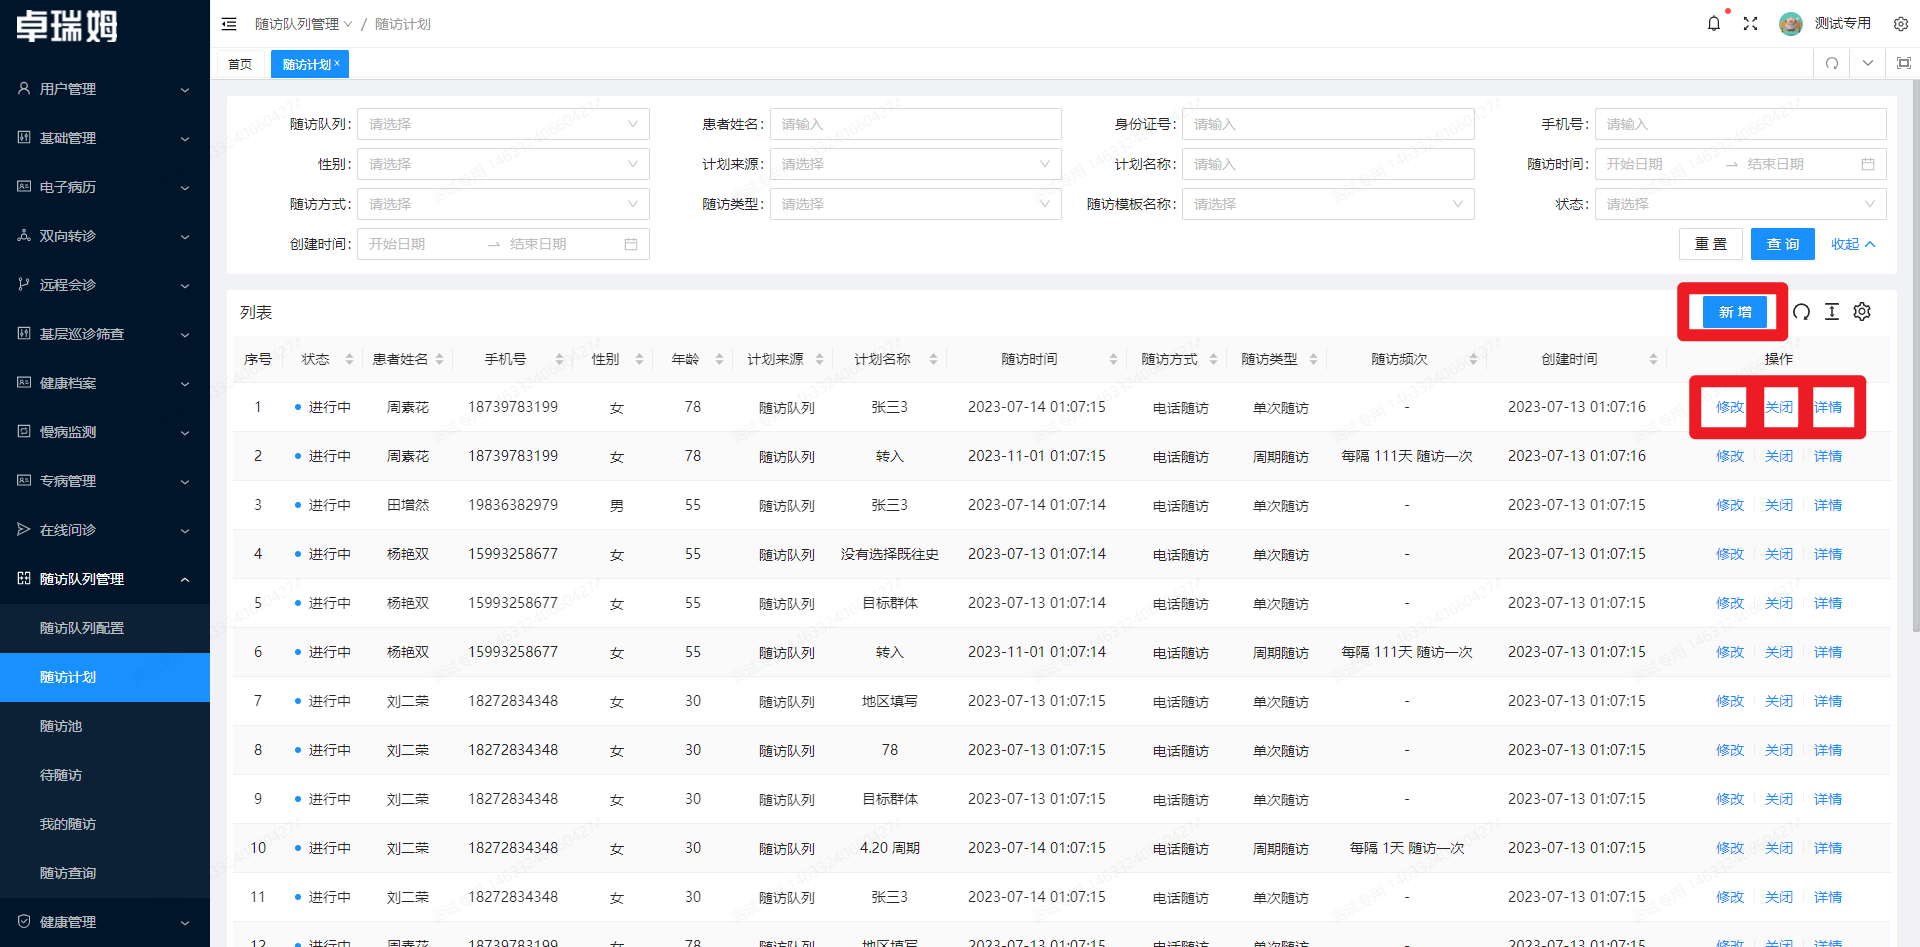
Task: Select 随访池 in sidebar menu
Action: [61, 726]
